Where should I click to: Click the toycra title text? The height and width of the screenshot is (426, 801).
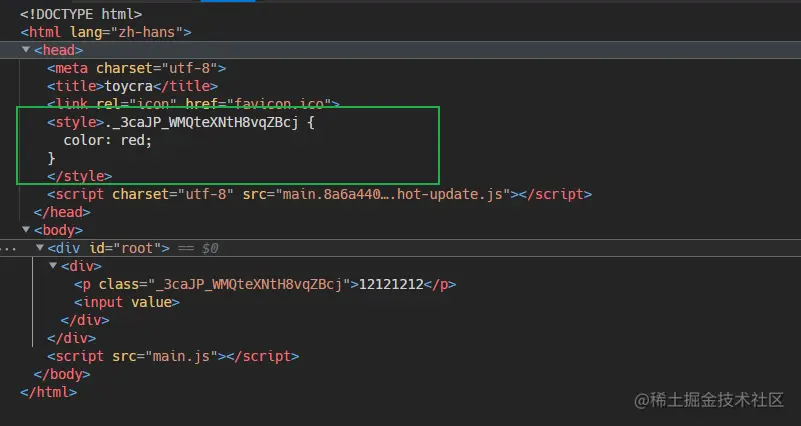pos(129,86)
